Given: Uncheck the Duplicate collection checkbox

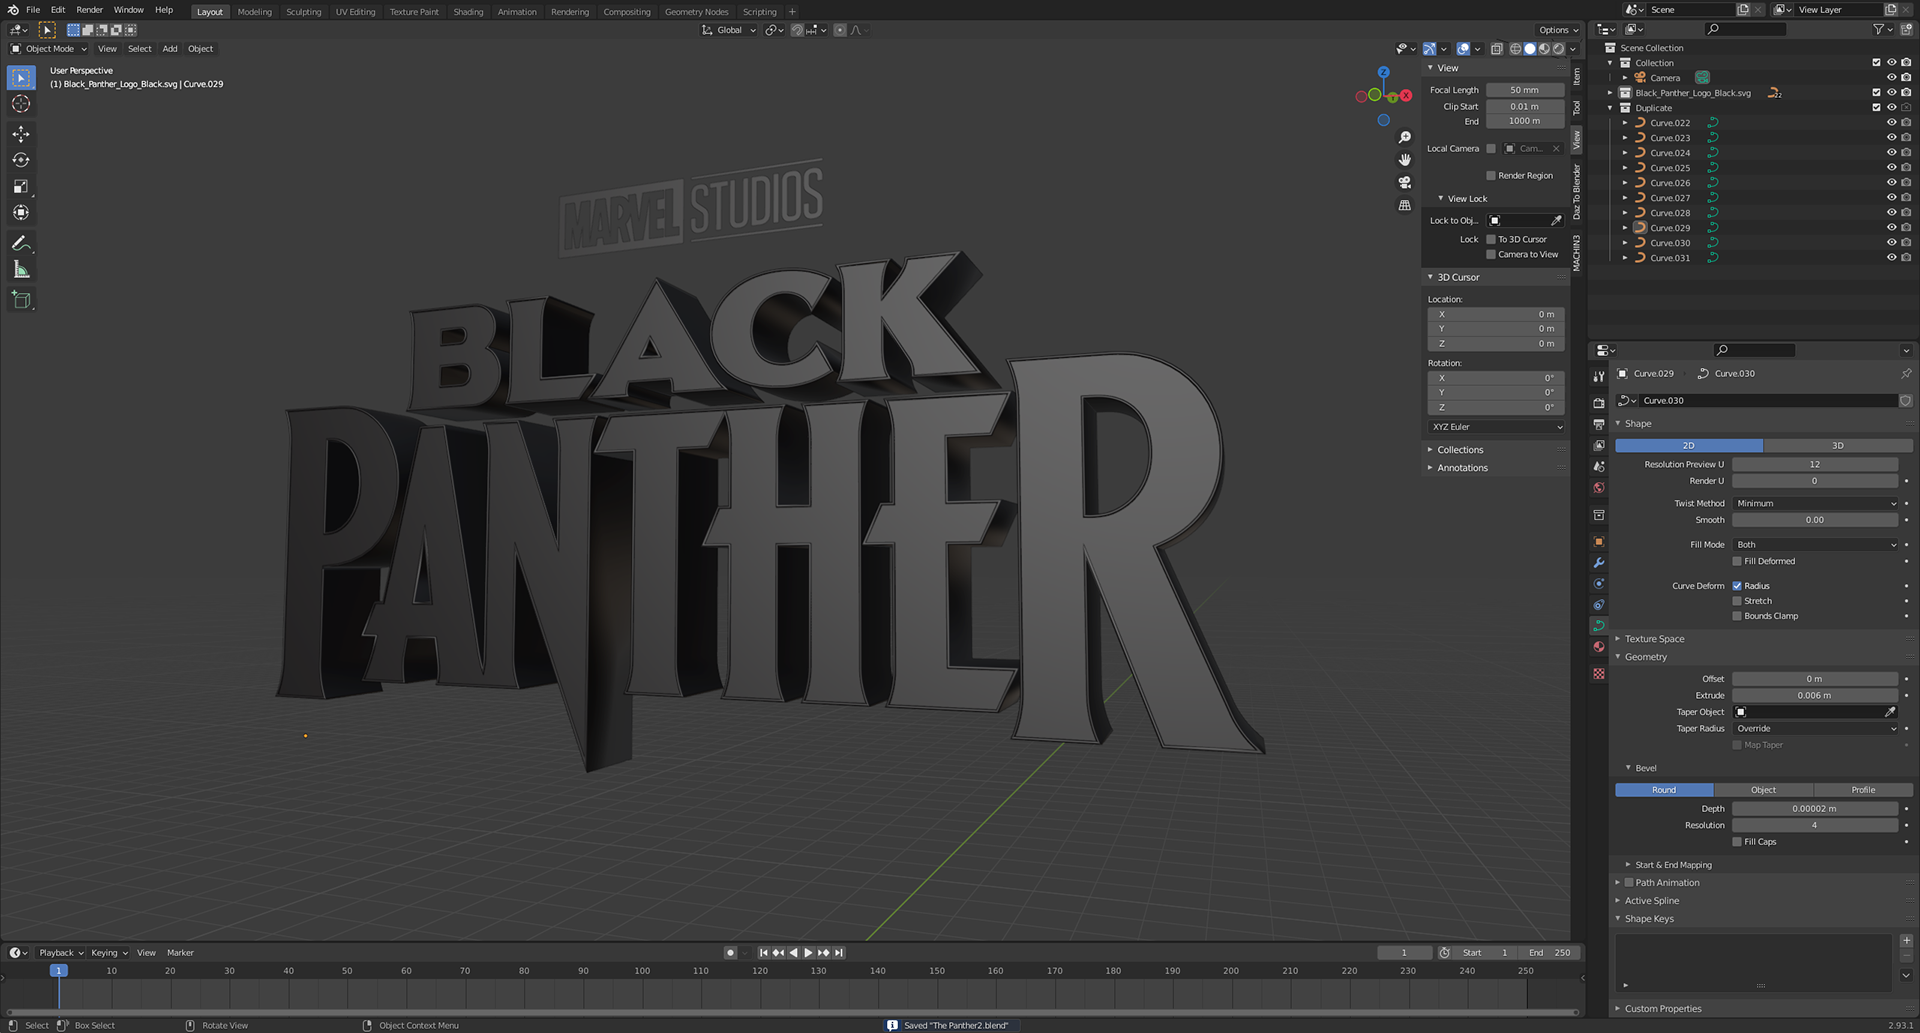Looking at the screenshot, I should click(x=1876, y=107).
